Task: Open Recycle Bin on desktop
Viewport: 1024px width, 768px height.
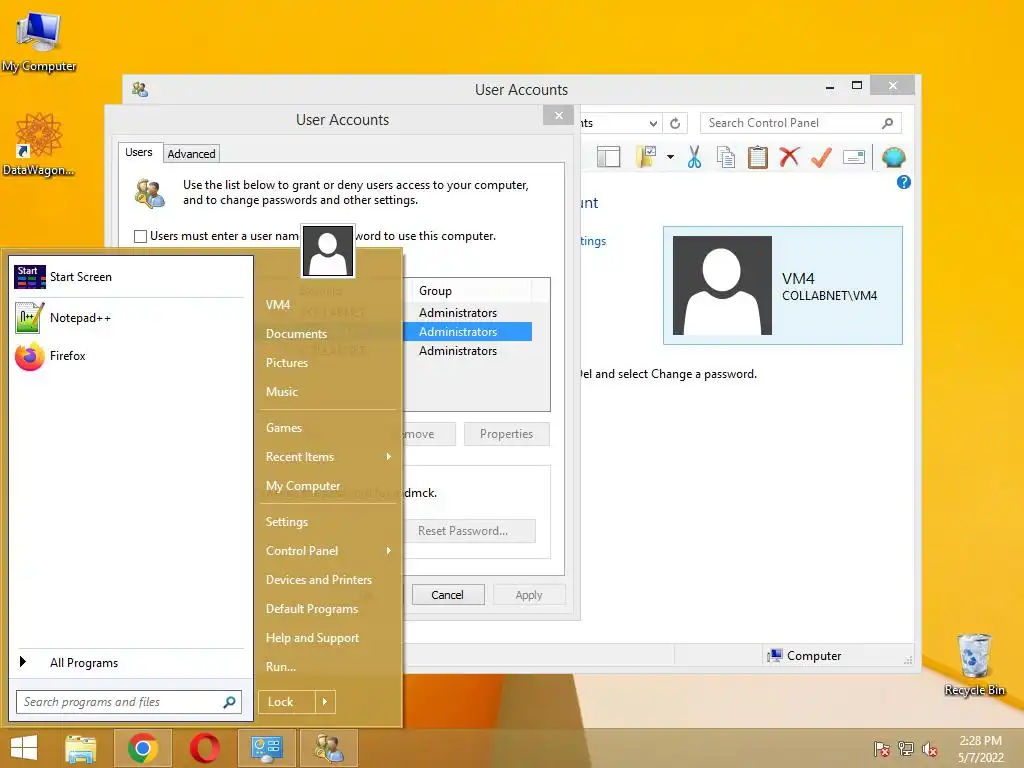Action: (x=974, y=664)
